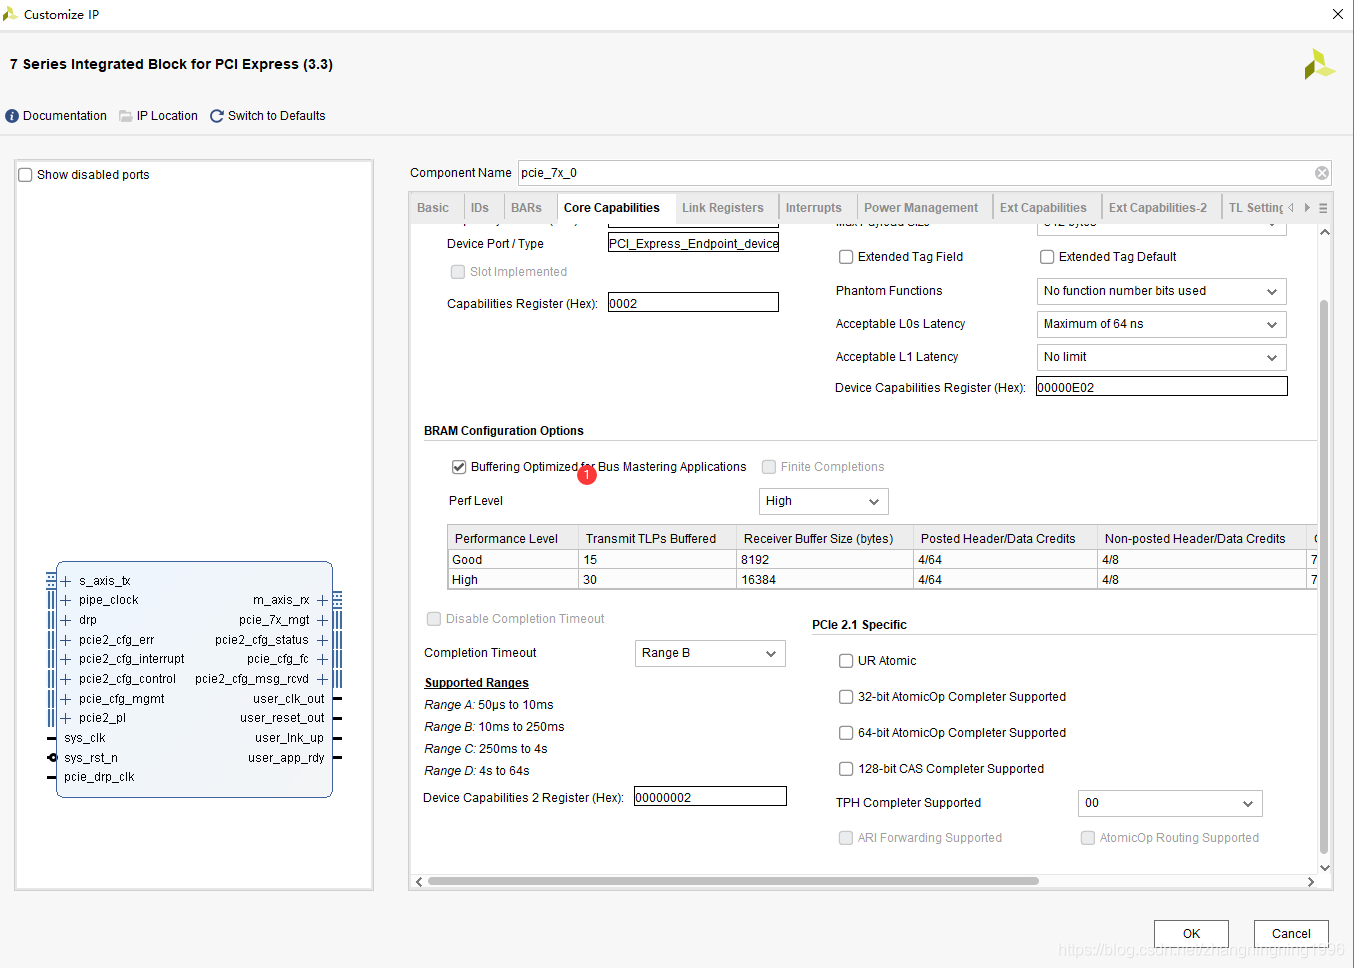This screenshot has width=1354, height=968.
Task: Expand the pcie2_cfg_msg_rcvd port plus icon
Action: (322, 679)
